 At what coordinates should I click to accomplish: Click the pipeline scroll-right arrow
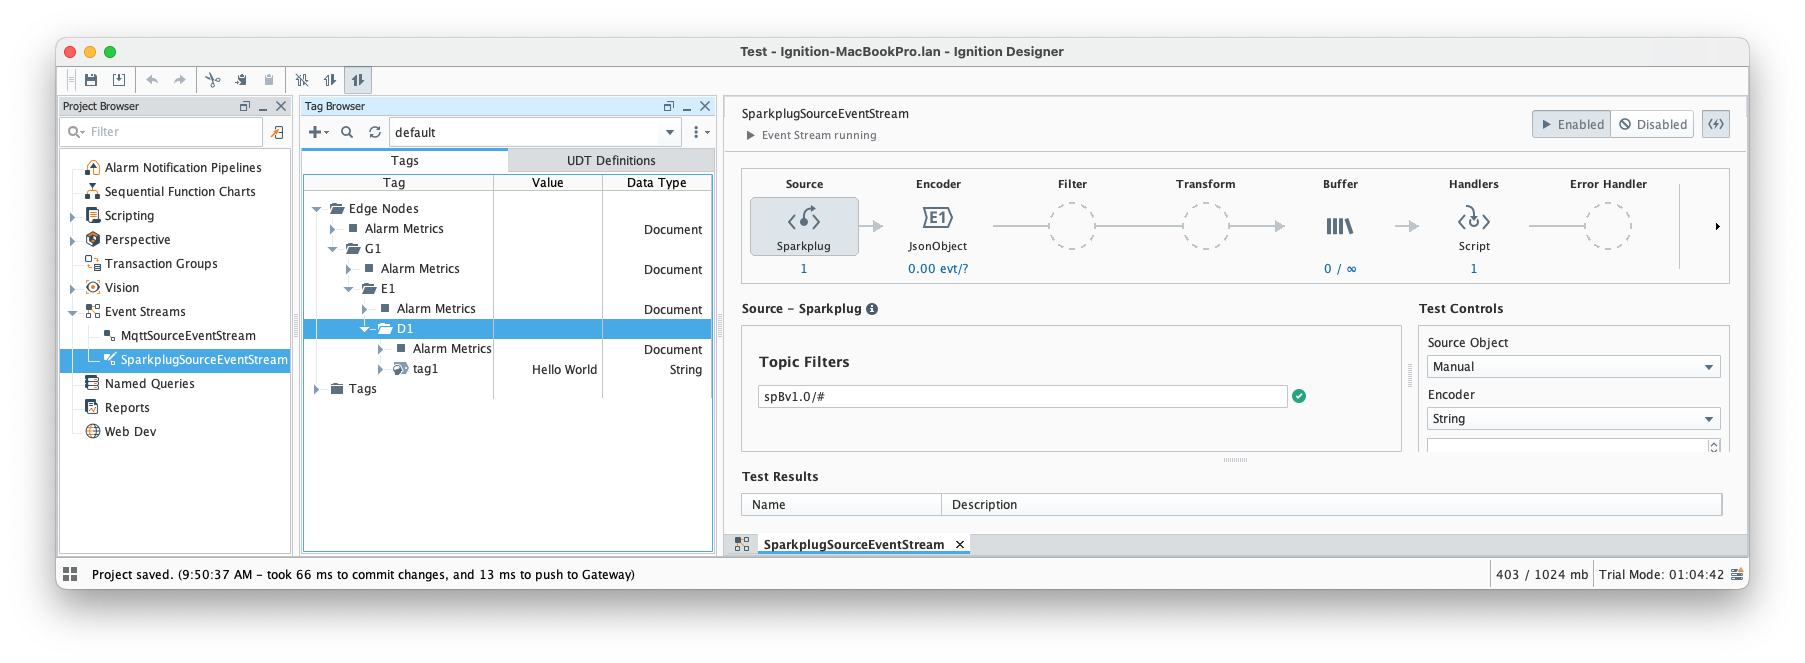(x=1717, y=227)
